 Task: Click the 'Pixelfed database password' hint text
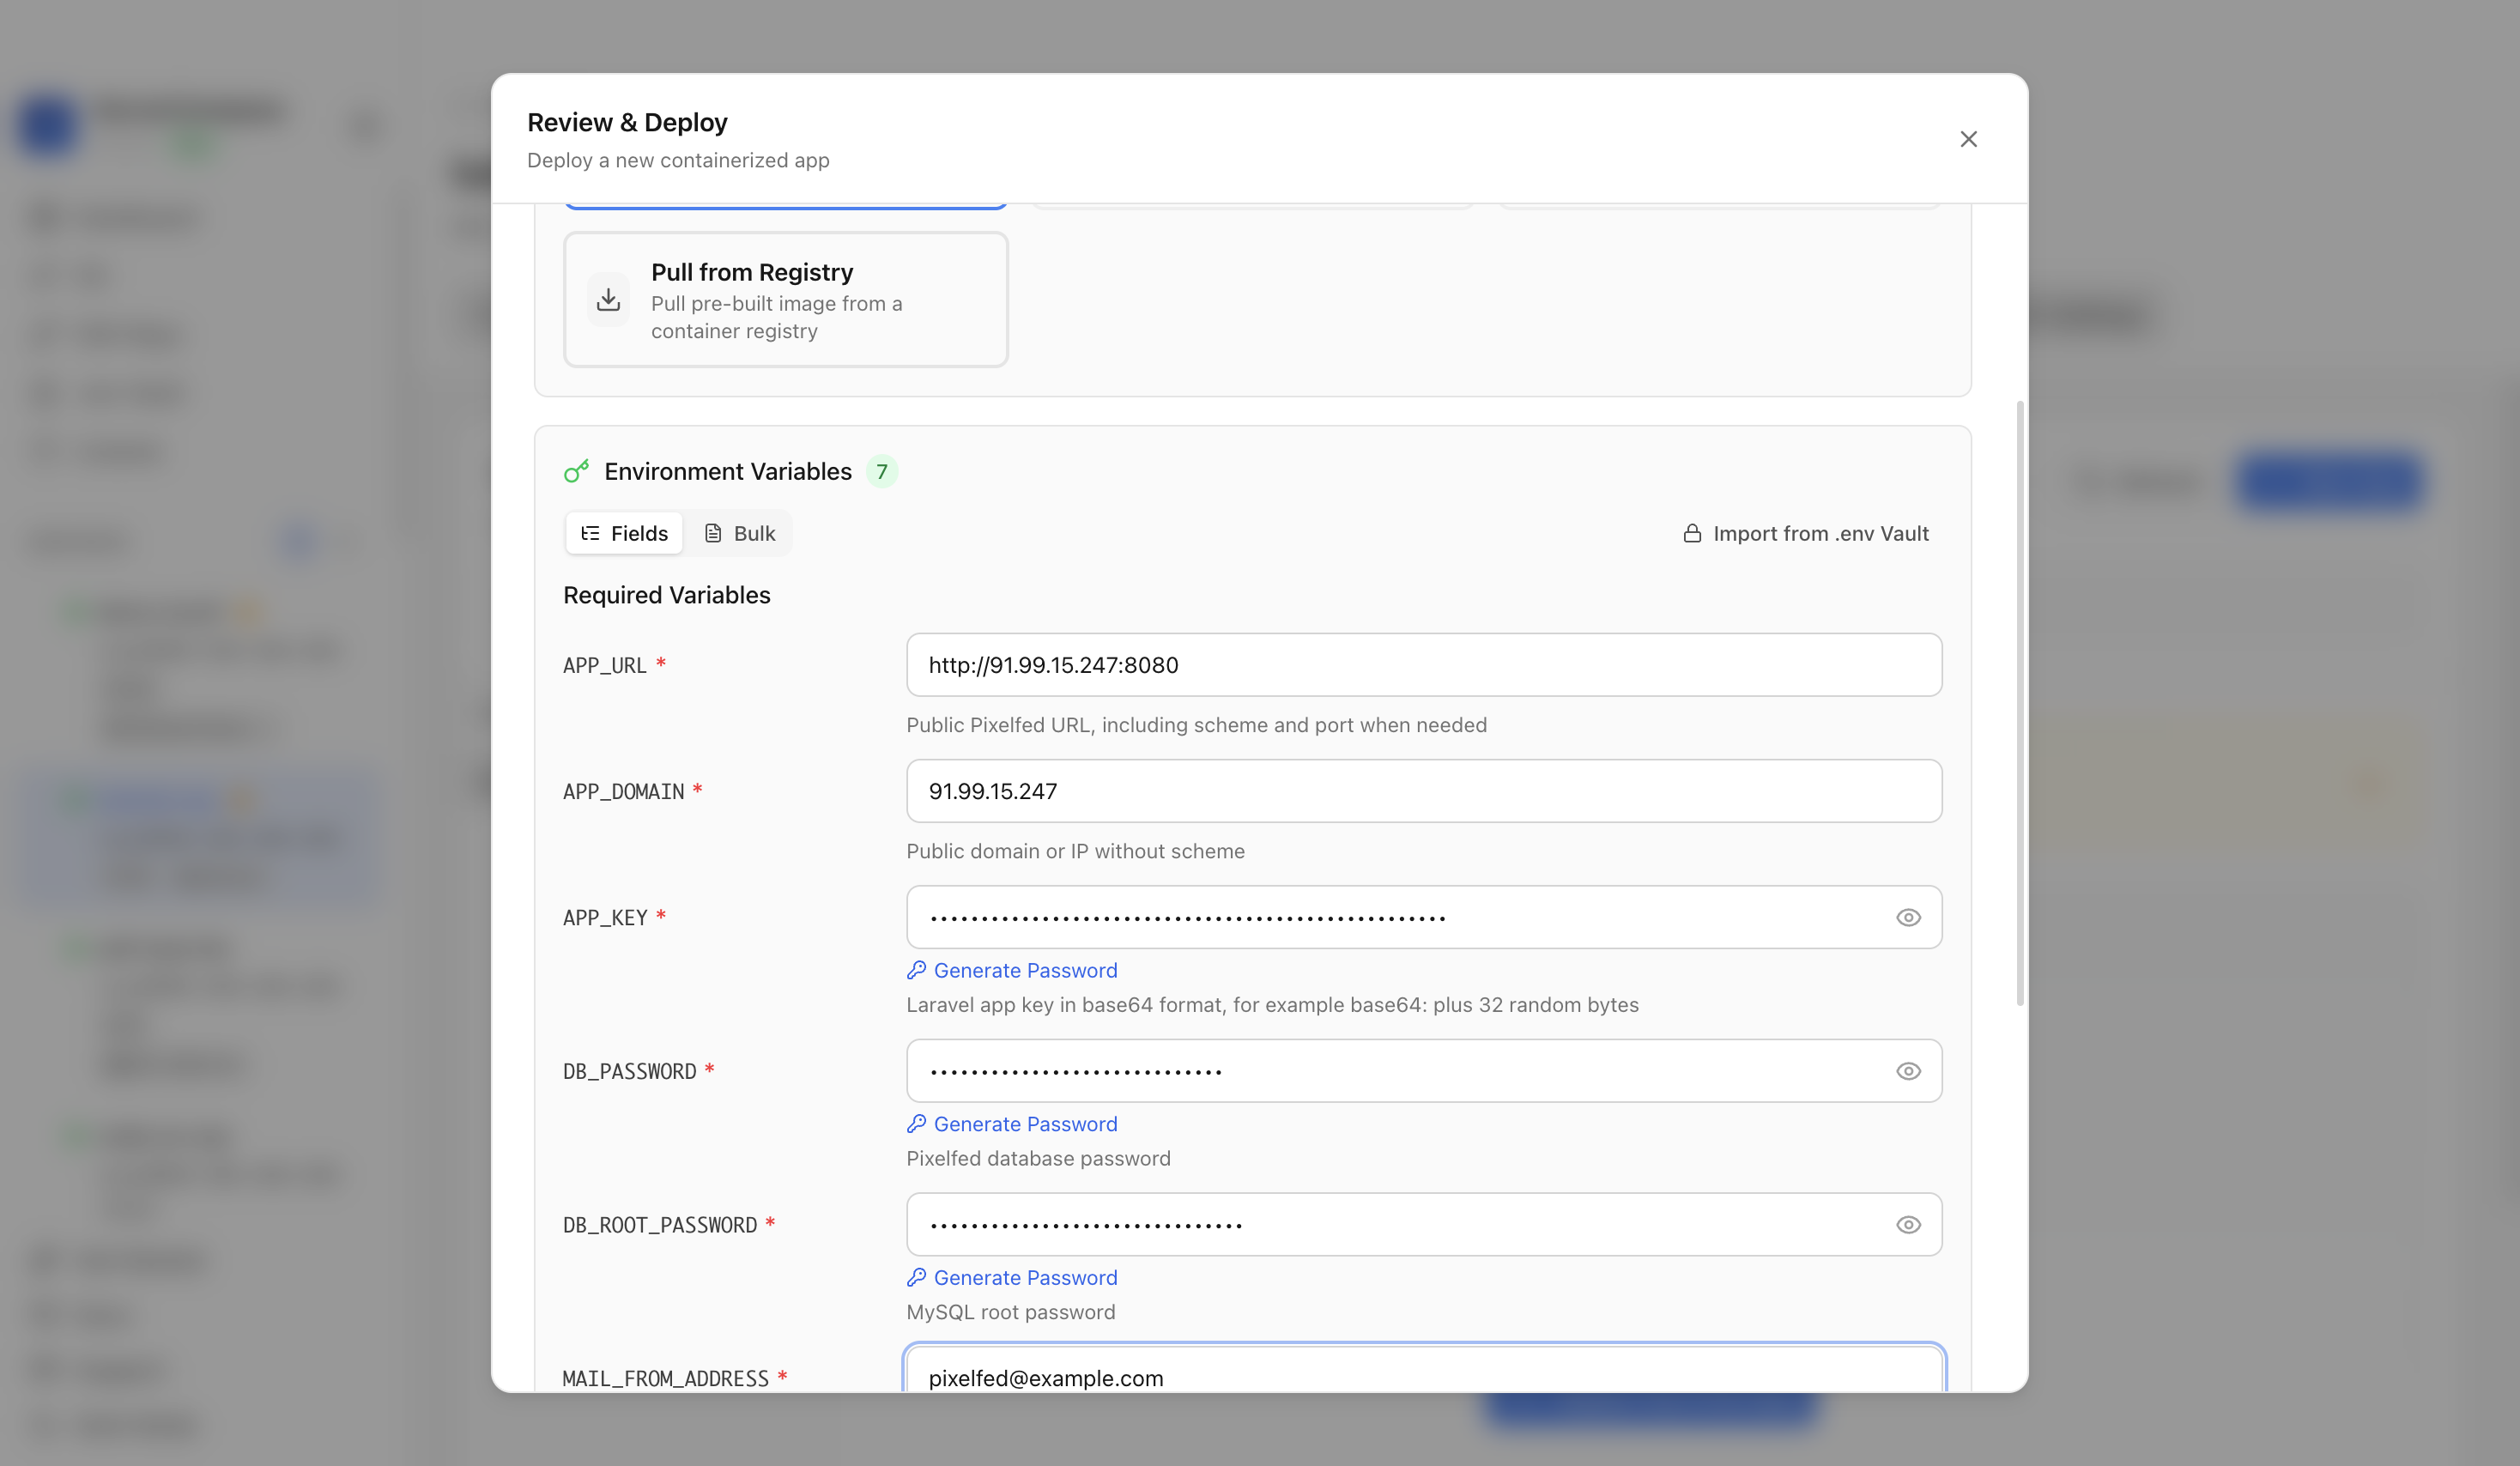pos(1038,1158)
